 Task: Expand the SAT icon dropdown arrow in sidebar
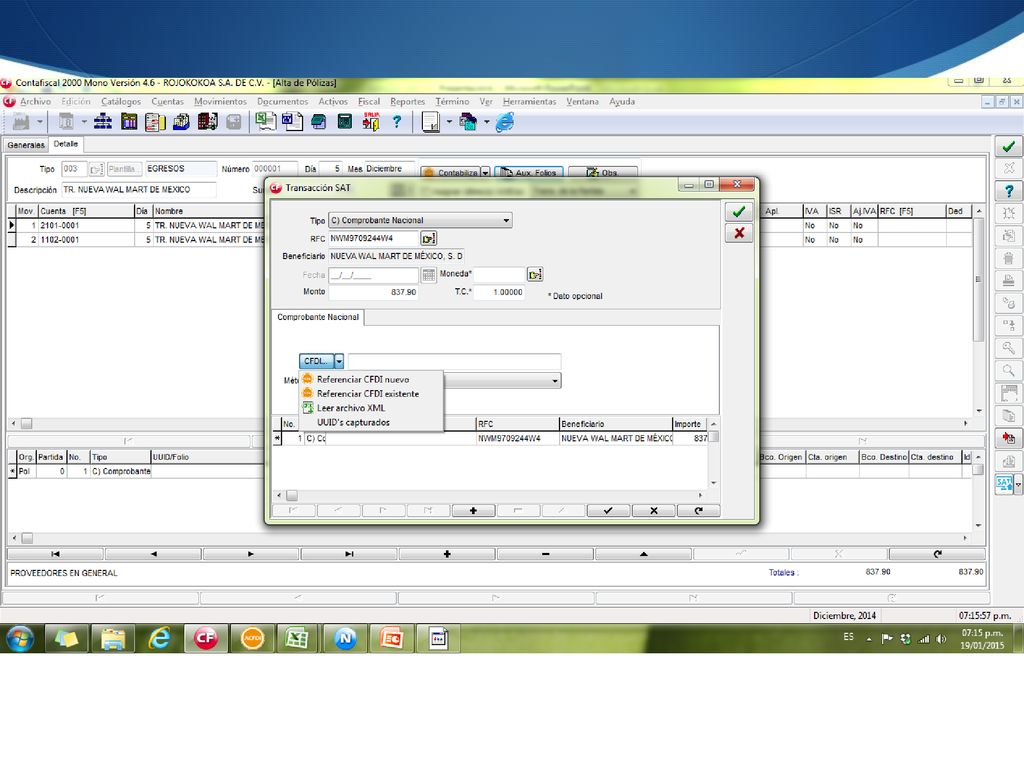click(x=1017, y=485)
